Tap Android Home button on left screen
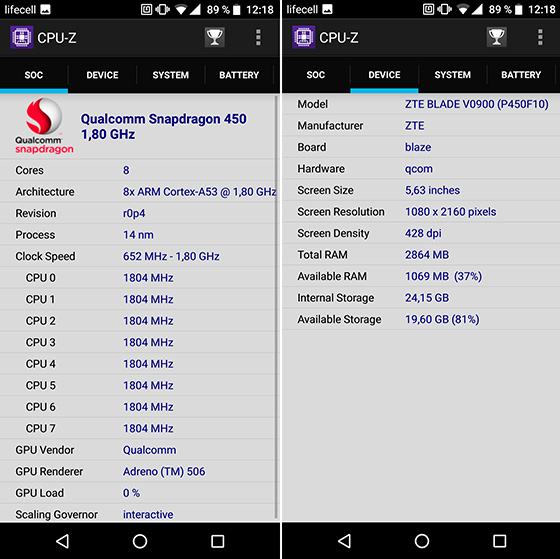Screen dimensions: 560x559 [x=140, y=541]
